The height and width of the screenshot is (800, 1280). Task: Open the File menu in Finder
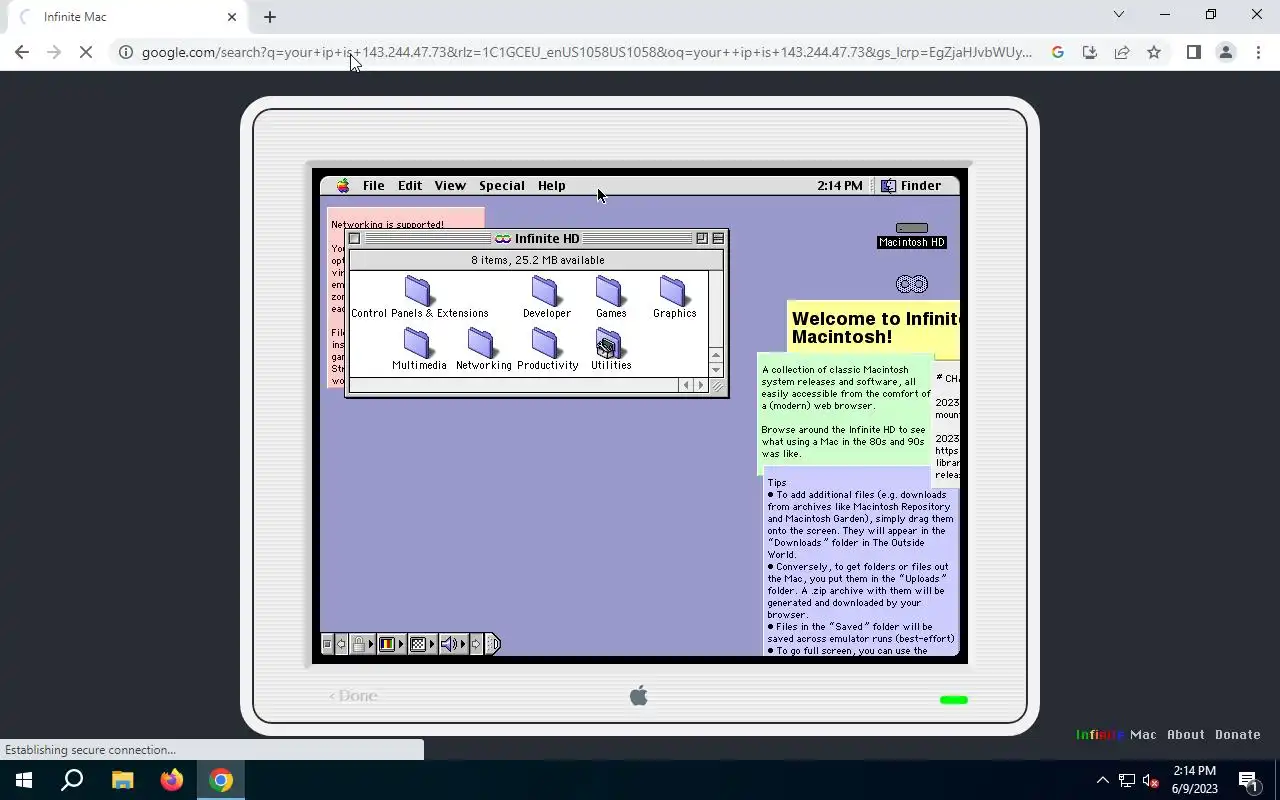[373, 185]
